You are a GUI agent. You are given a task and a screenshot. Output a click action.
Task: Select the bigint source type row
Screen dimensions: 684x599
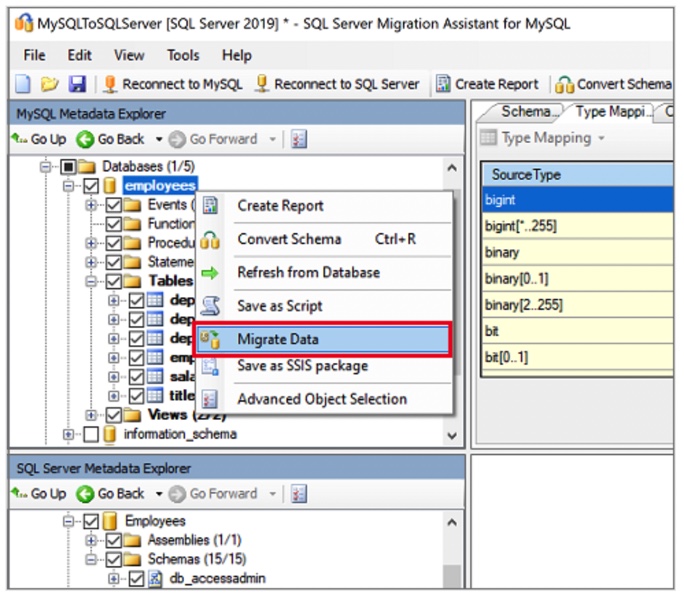click(x=577, y=200)
